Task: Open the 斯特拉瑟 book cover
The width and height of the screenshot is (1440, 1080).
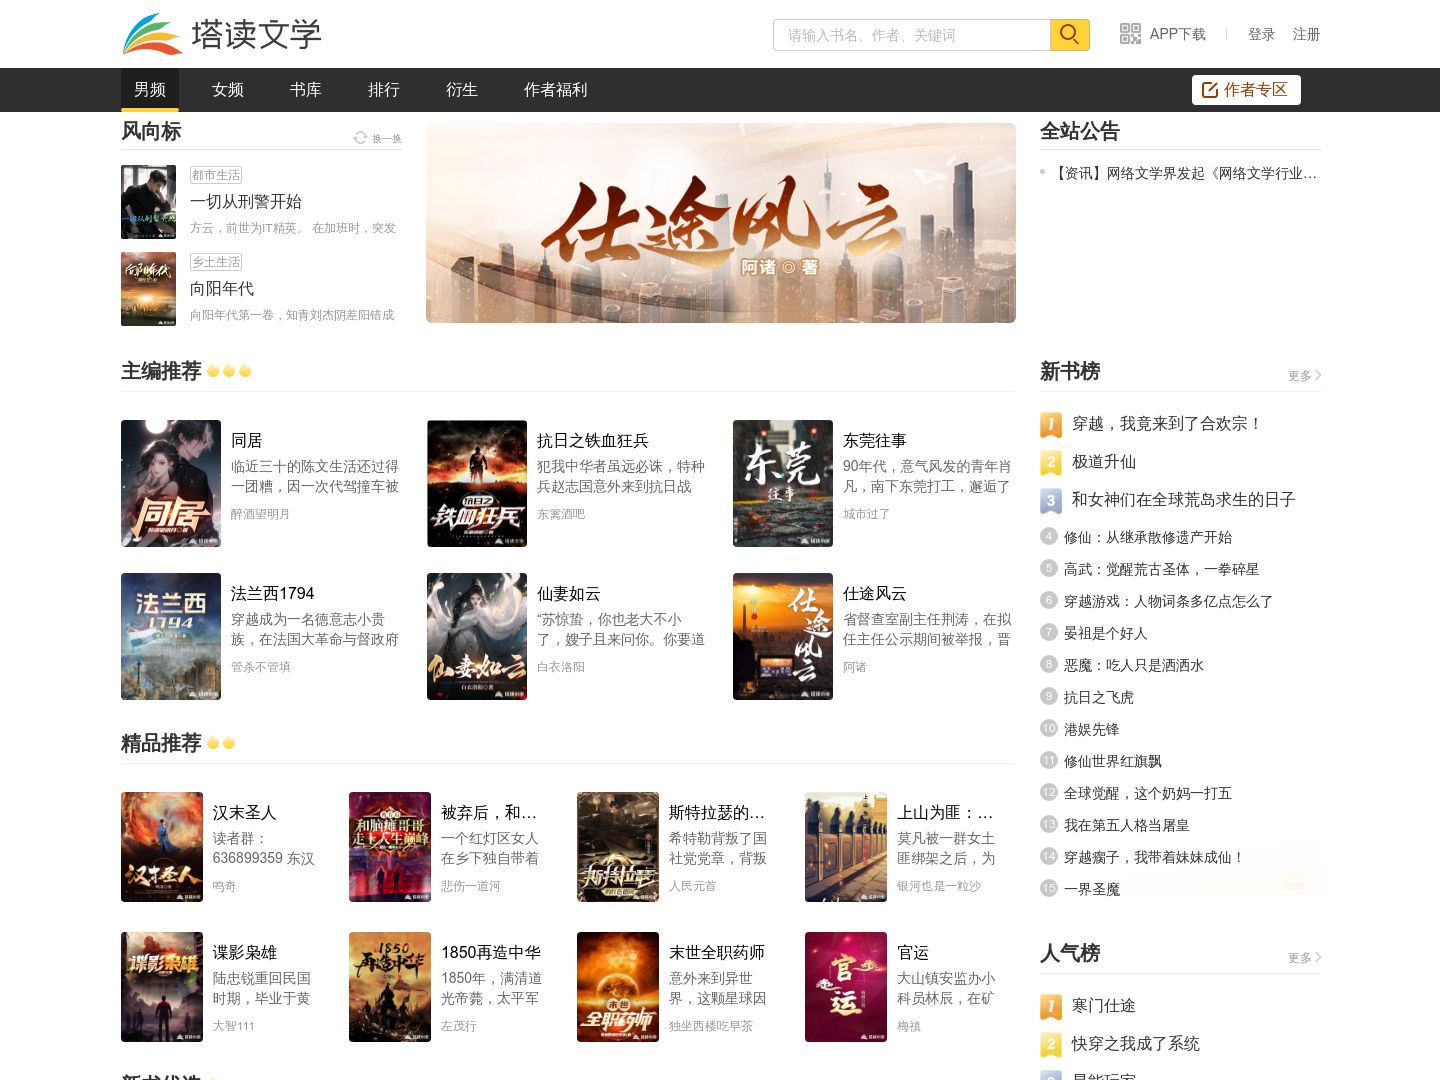Action: coord(618,847)
